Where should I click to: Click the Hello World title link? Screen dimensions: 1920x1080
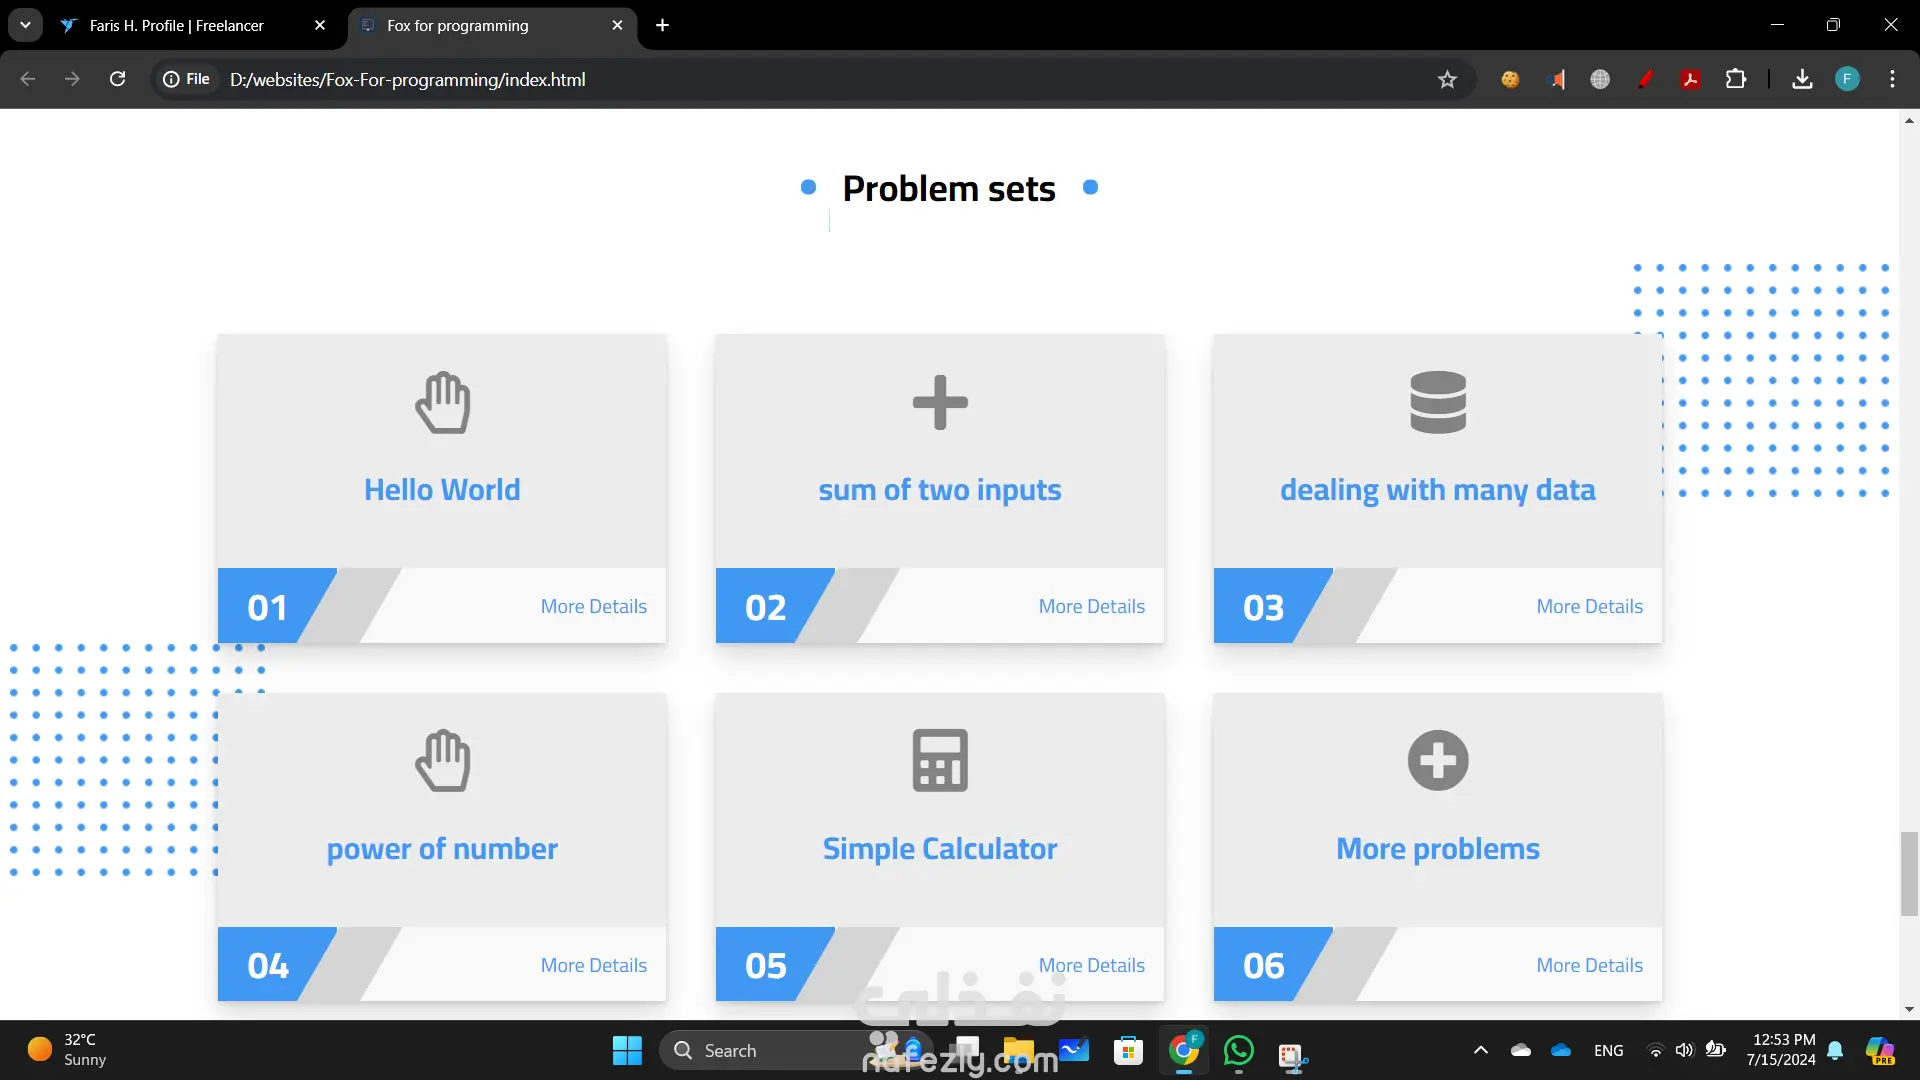click(x=442, y=490)
